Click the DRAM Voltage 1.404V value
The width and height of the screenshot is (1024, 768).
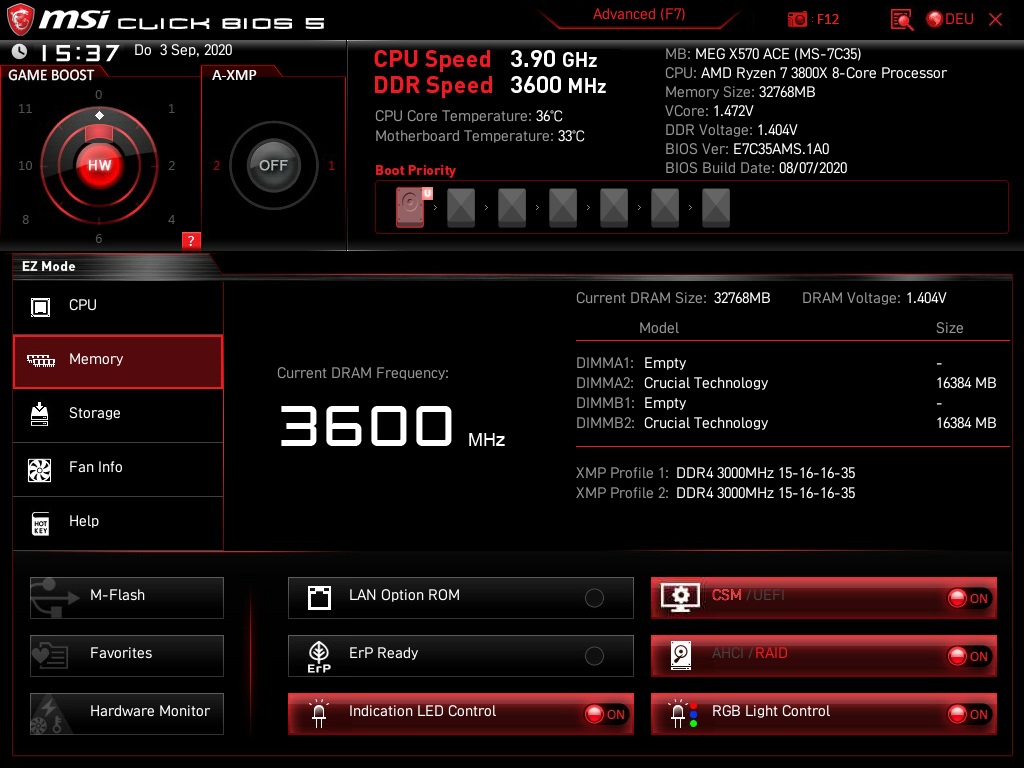point(926,298)
